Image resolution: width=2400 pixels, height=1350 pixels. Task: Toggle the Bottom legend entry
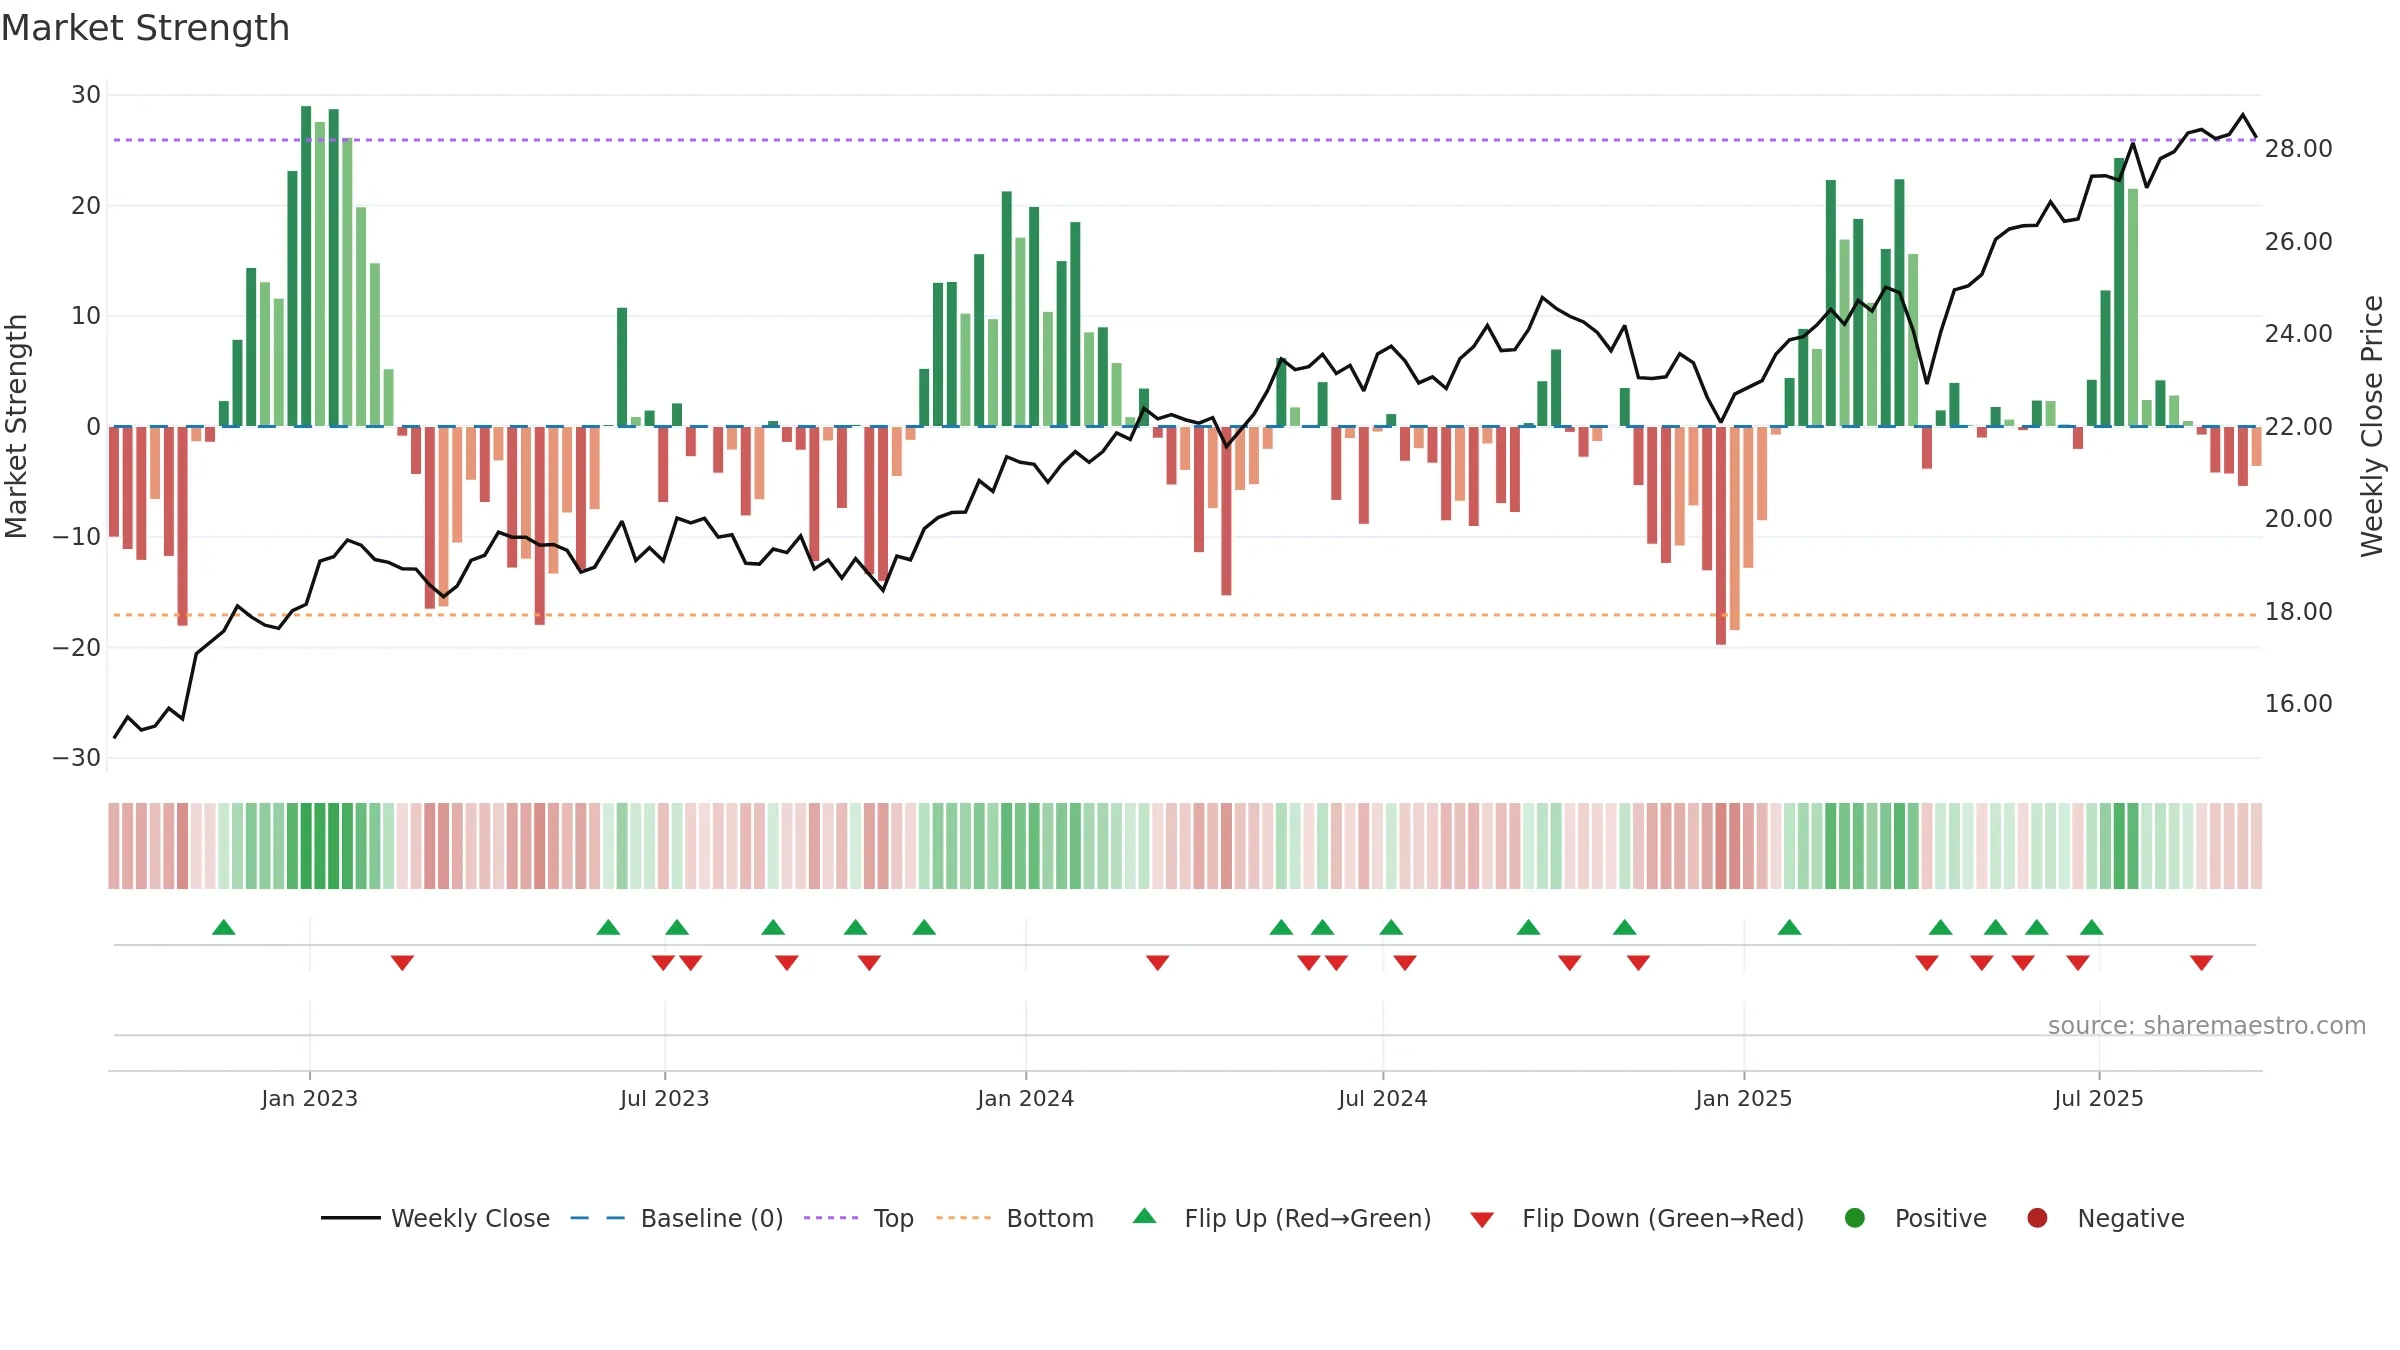tap(1015, 1218)
